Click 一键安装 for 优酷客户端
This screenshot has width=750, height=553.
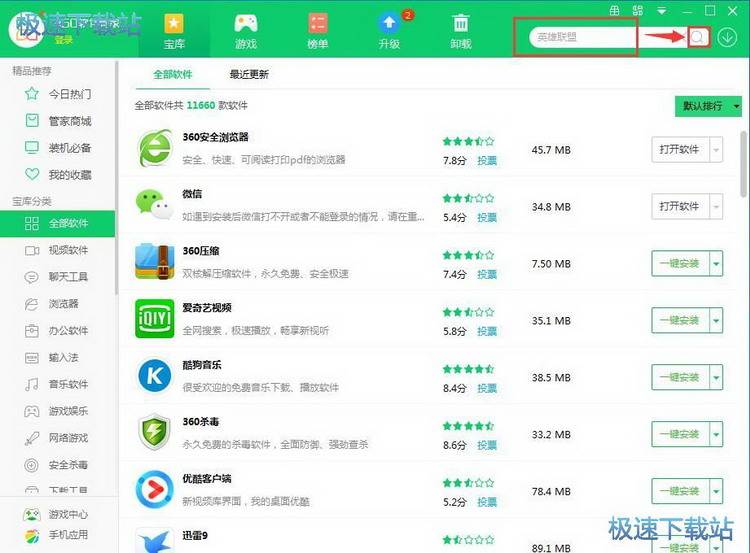[681, 491]
